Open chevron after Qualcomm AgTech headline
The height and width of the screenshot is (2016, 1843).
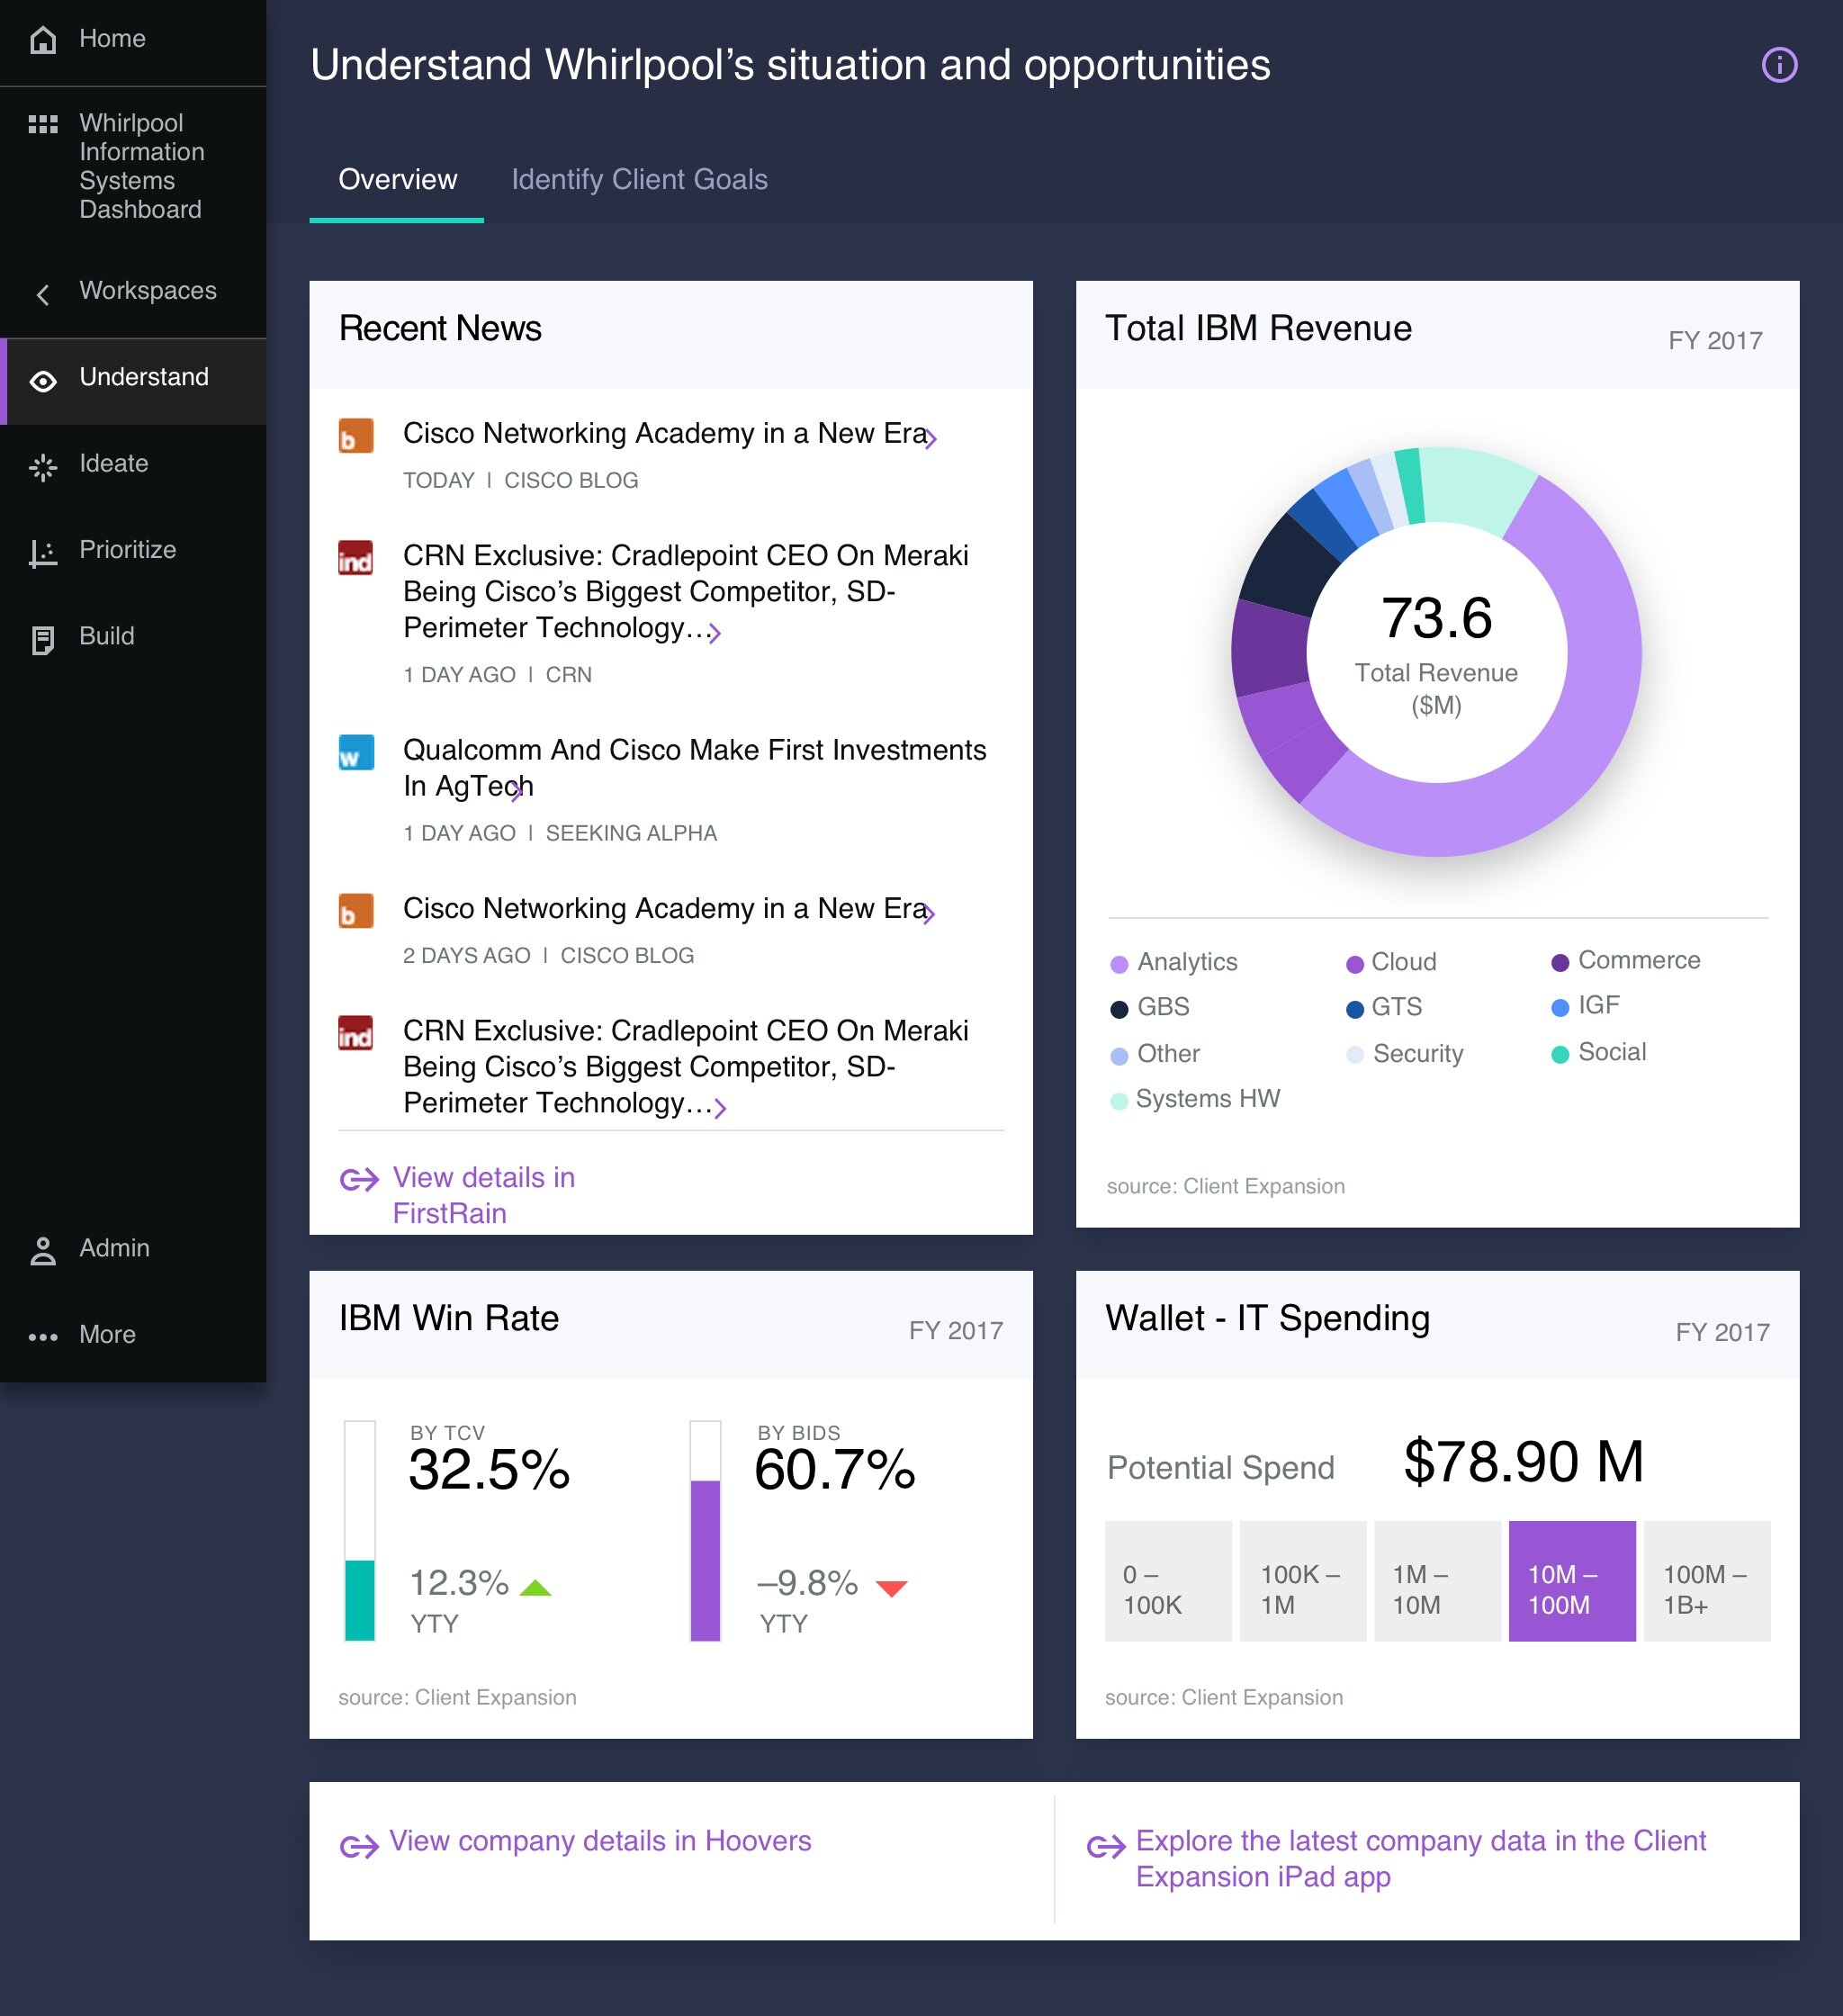pos(517,791)
